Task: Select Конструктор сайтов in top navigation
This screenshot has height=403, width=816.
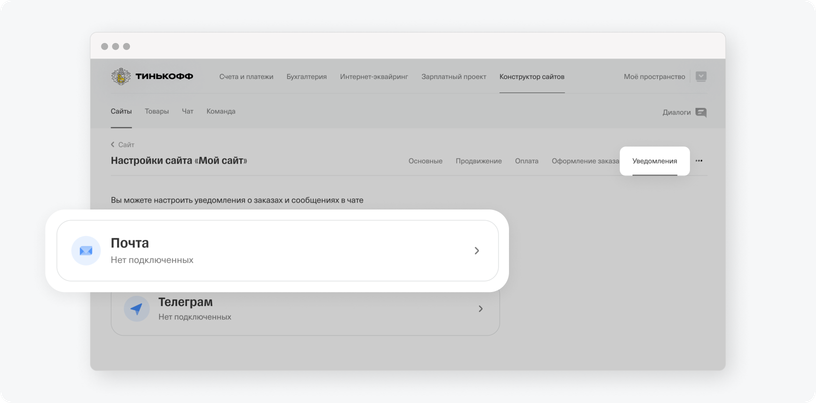Action: pos(532,77)
